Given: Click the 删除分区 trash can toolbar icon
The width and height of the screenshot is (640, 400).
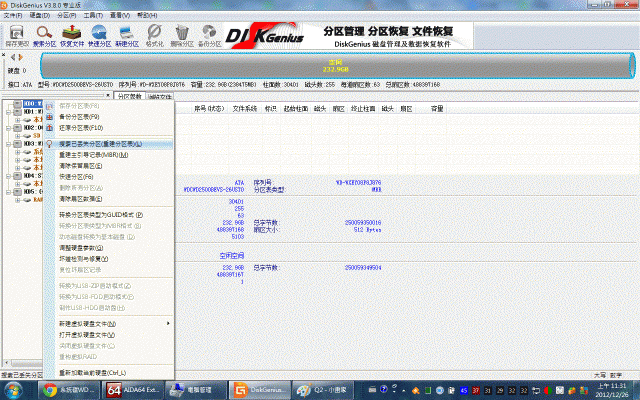Looking at the screenshot, I should click(x=182, y=36).
